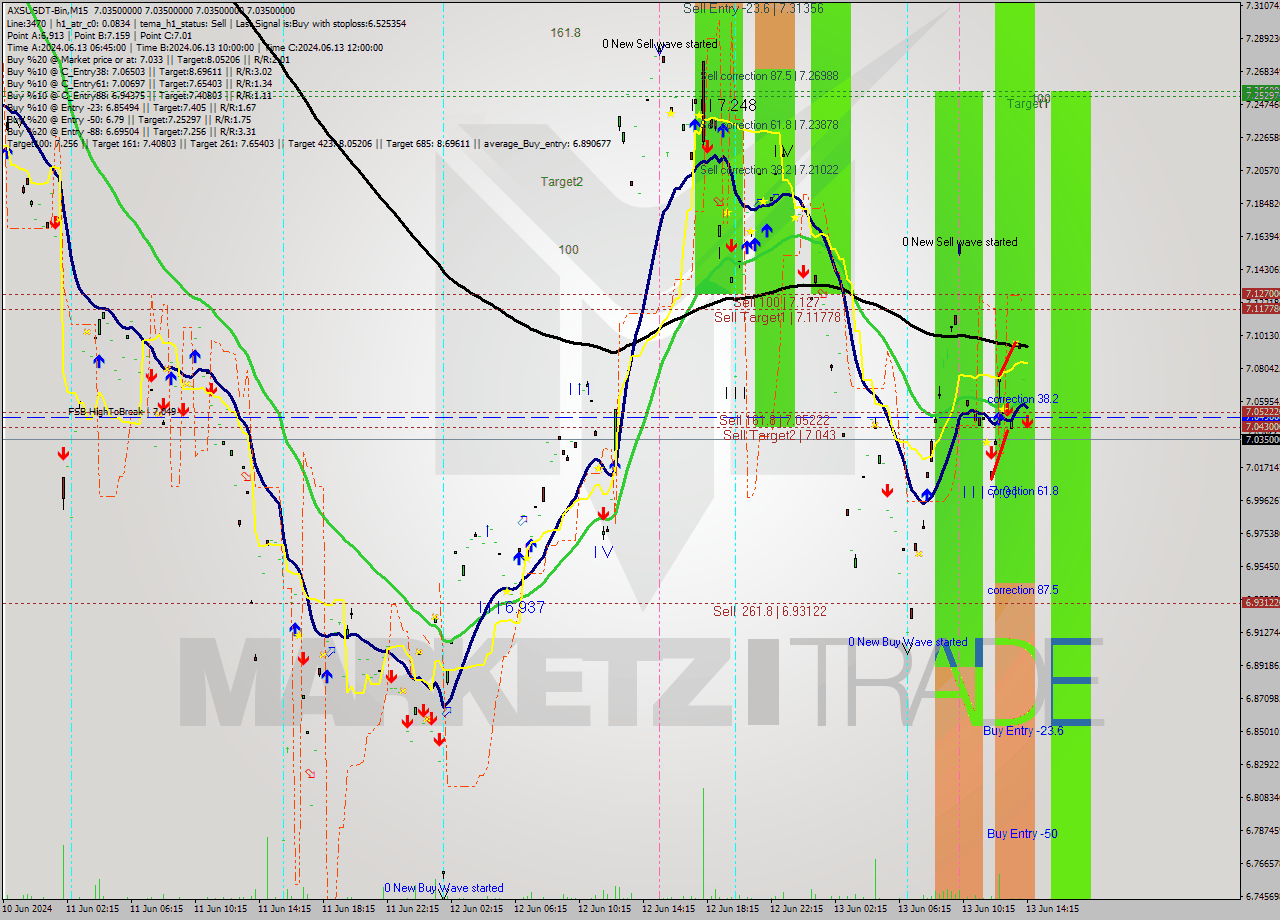Image resolution: width=1280 pixels, height=920 pixels.
Task: Click the black 7.03500 current price tag
Action: click(x=1260, y=439)
